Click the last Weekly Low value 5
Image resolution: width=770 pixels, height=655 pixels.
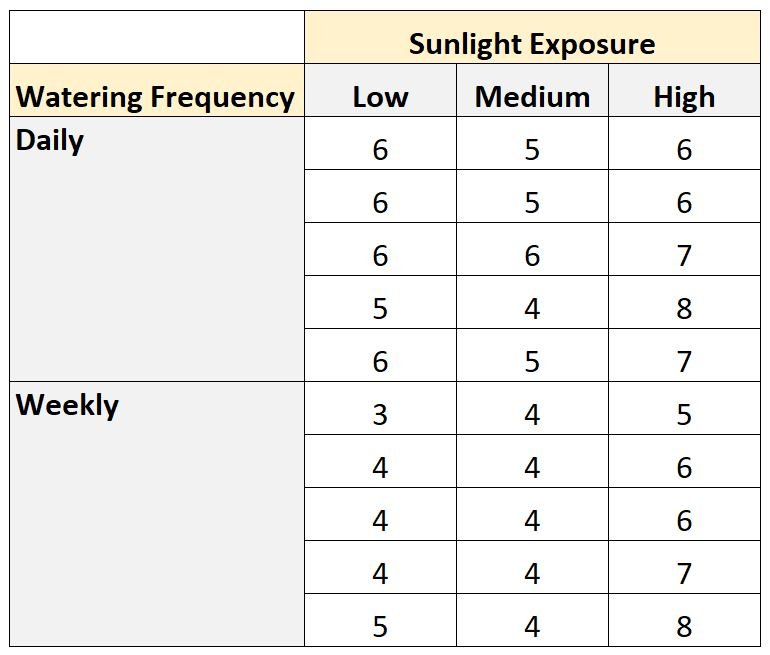pos(381,620)
